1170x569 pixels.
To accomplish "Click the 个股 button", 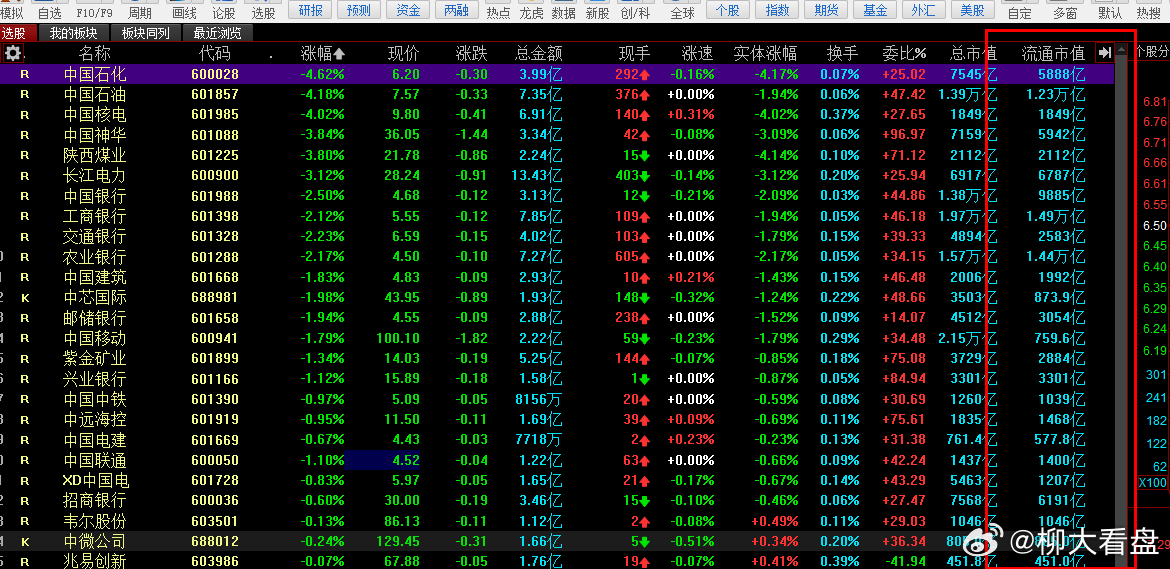I will coord(728,10).
